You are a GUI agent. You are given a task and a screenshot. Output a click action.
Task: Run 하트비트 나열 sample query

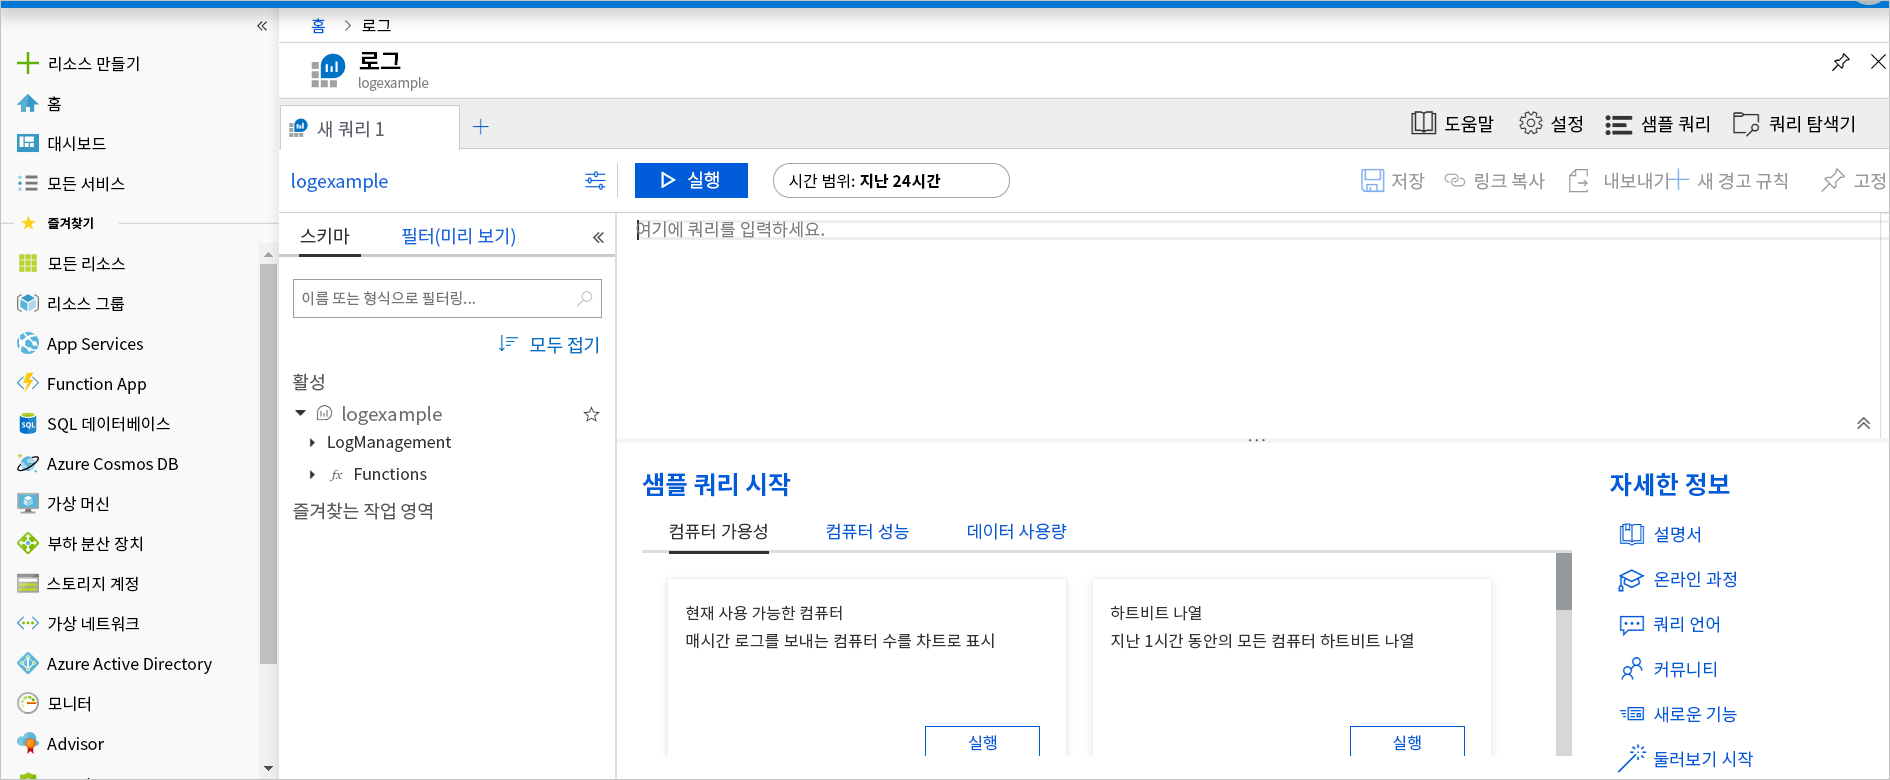pos(1407,742)
